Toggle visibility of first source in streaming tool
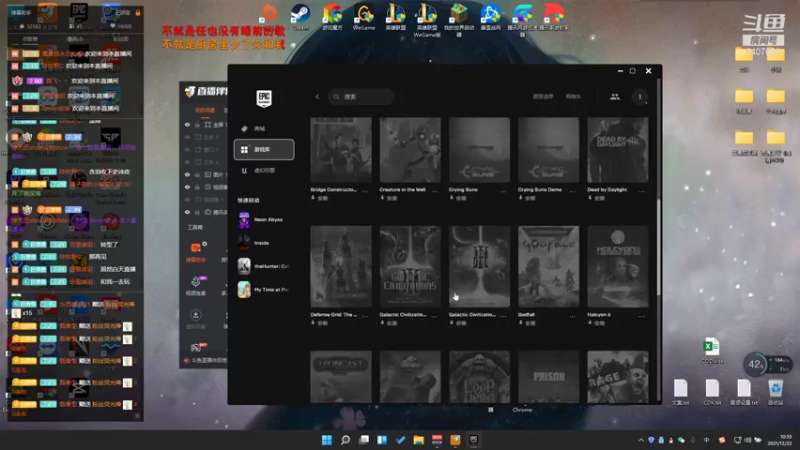The image size is (800, 450). pos(187,124)
